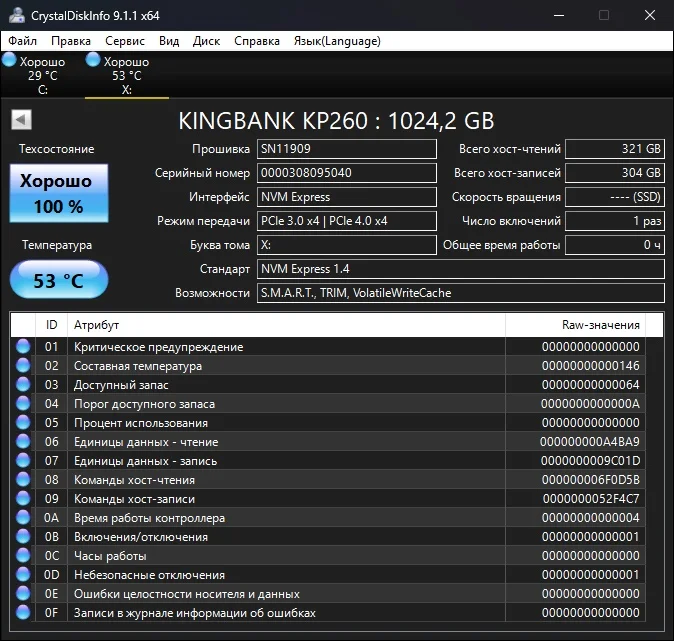This screenshot has width=674, height=641.
Task: Click status orb beside Составная температура
Action: point(23,366)
